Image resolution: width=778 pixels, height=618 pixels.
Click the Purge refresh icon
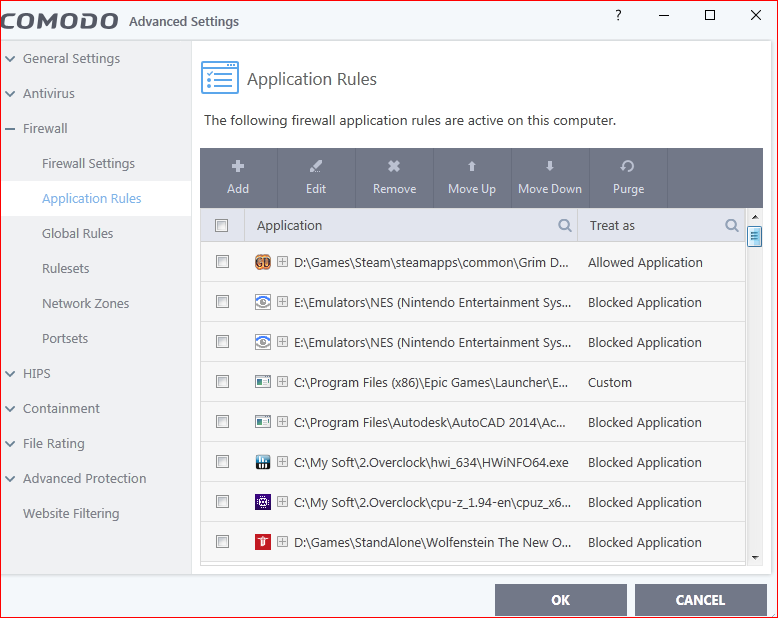pyautogui.click(x=628, y=167)
